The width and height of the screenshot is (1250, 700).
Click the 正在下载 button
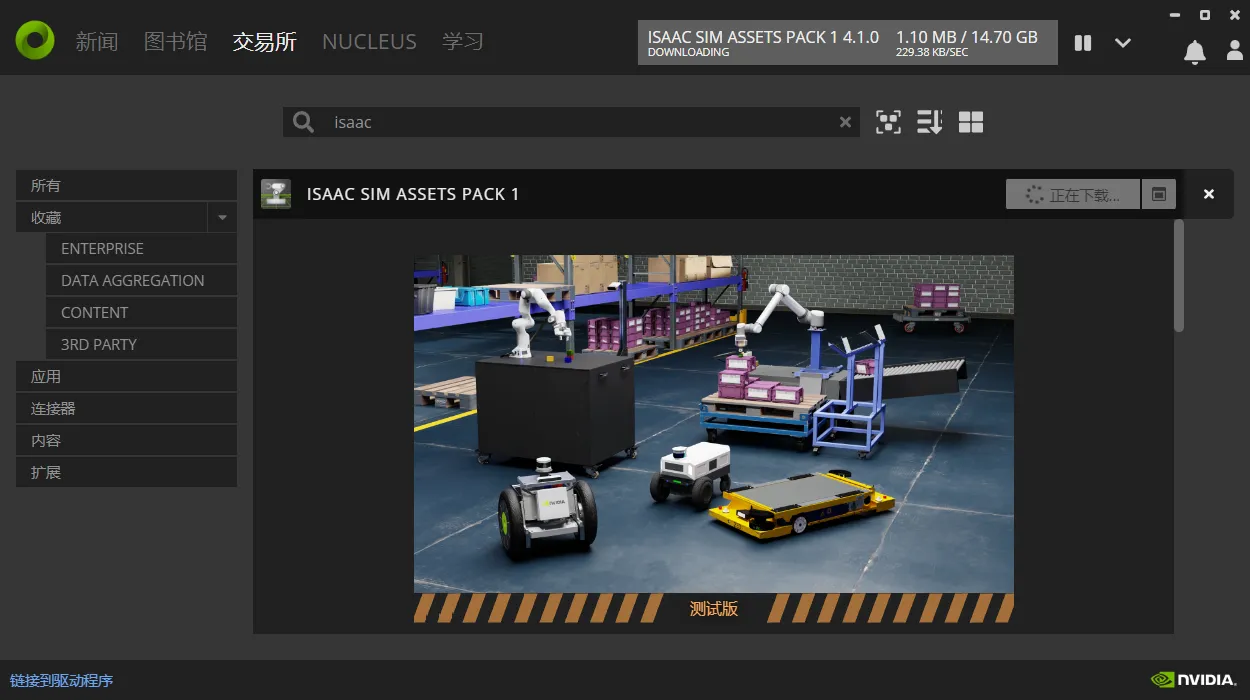point(1072,194)
